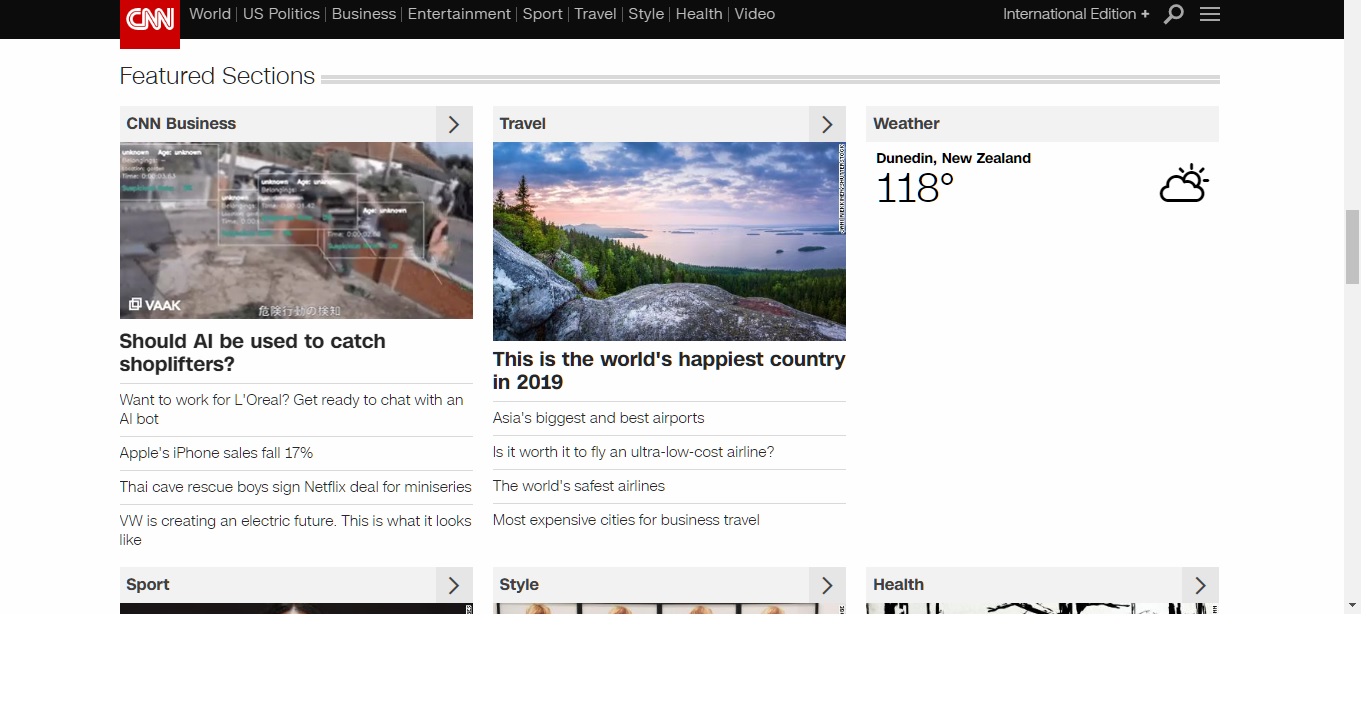Open the Video navigation item

754,14
